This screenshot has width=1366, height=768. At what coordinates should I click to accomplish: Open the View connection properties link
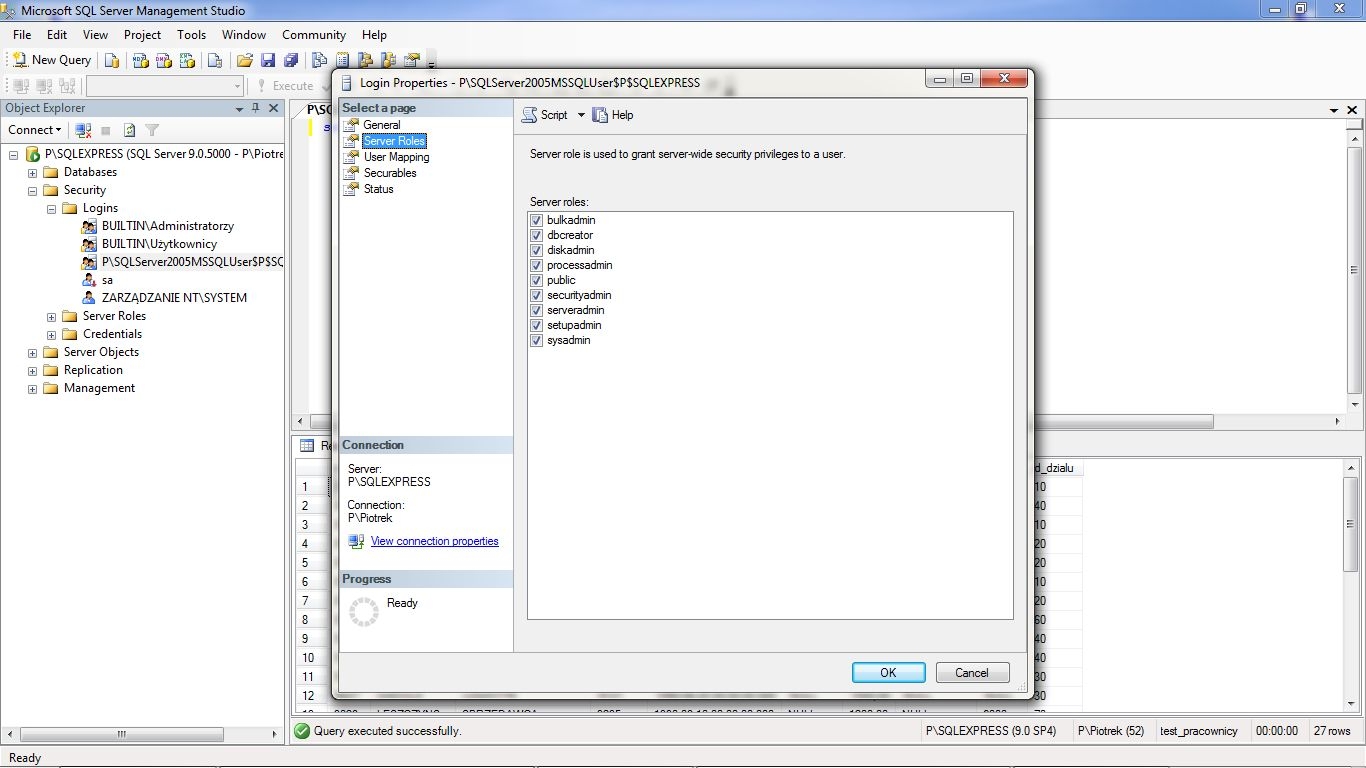(x=434, y=541)
